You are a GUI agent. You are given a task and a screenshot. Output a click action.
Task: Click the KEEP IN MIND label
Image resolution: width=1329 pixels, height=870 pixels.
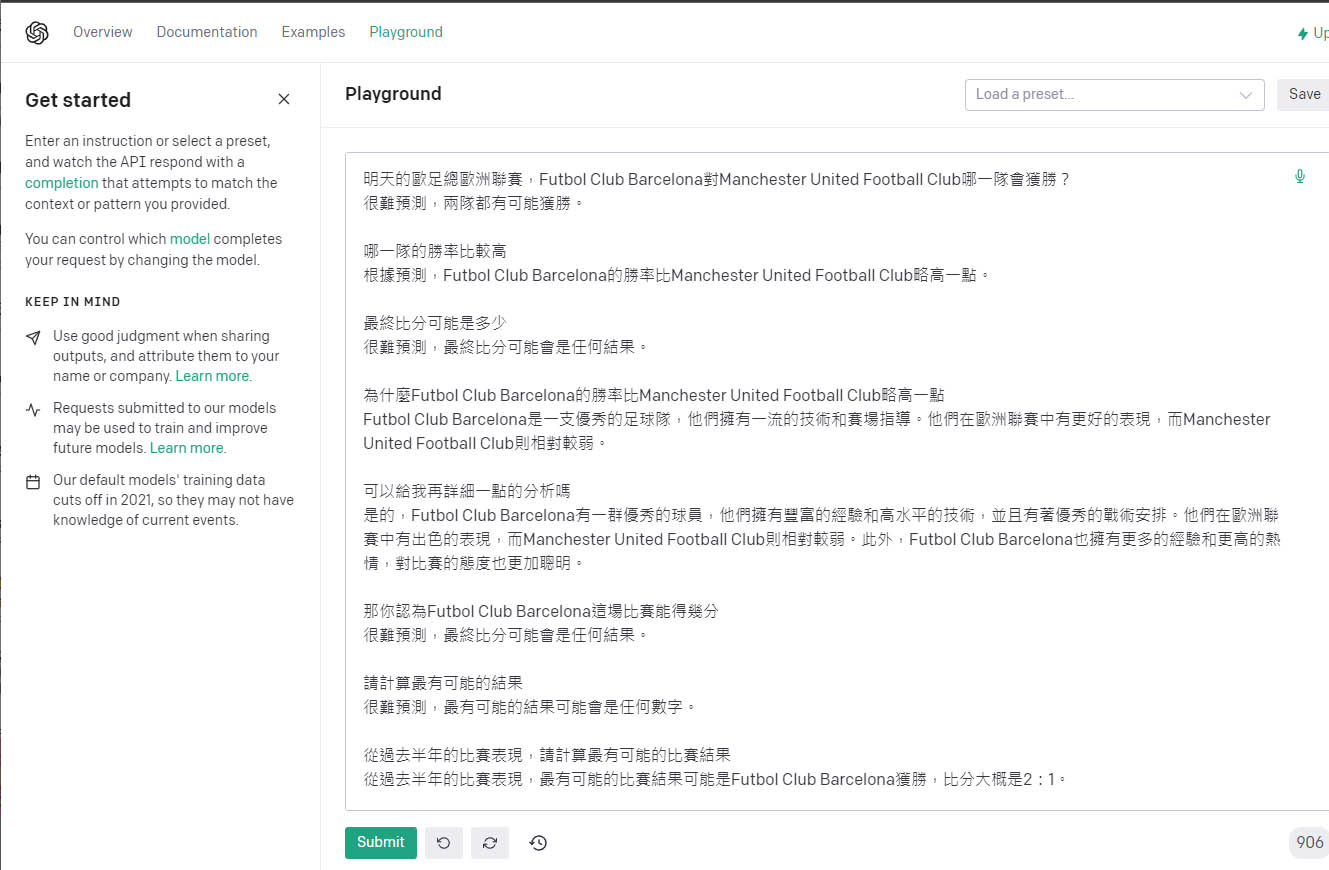[73, 302]
